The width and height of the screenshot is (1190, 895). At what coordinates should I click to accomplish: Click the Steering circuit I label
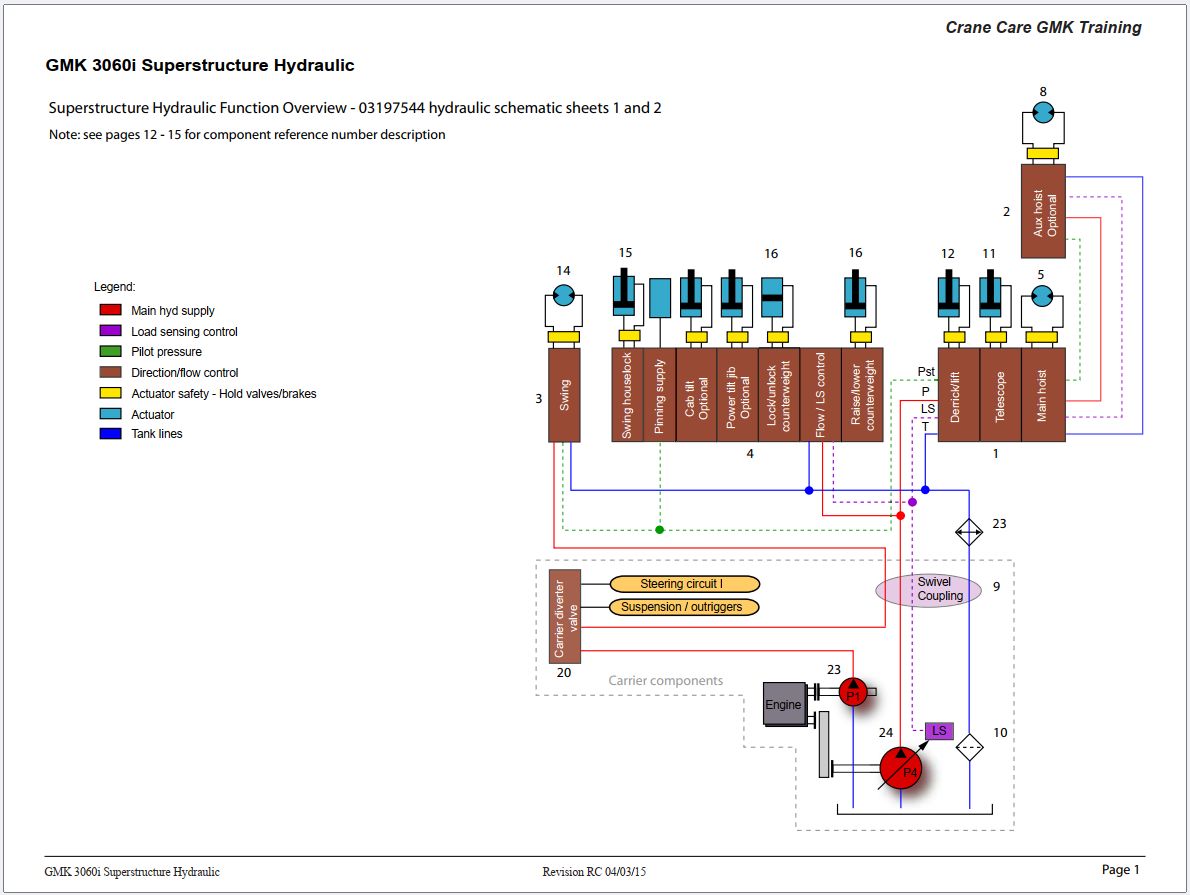(x=685, y=584)
